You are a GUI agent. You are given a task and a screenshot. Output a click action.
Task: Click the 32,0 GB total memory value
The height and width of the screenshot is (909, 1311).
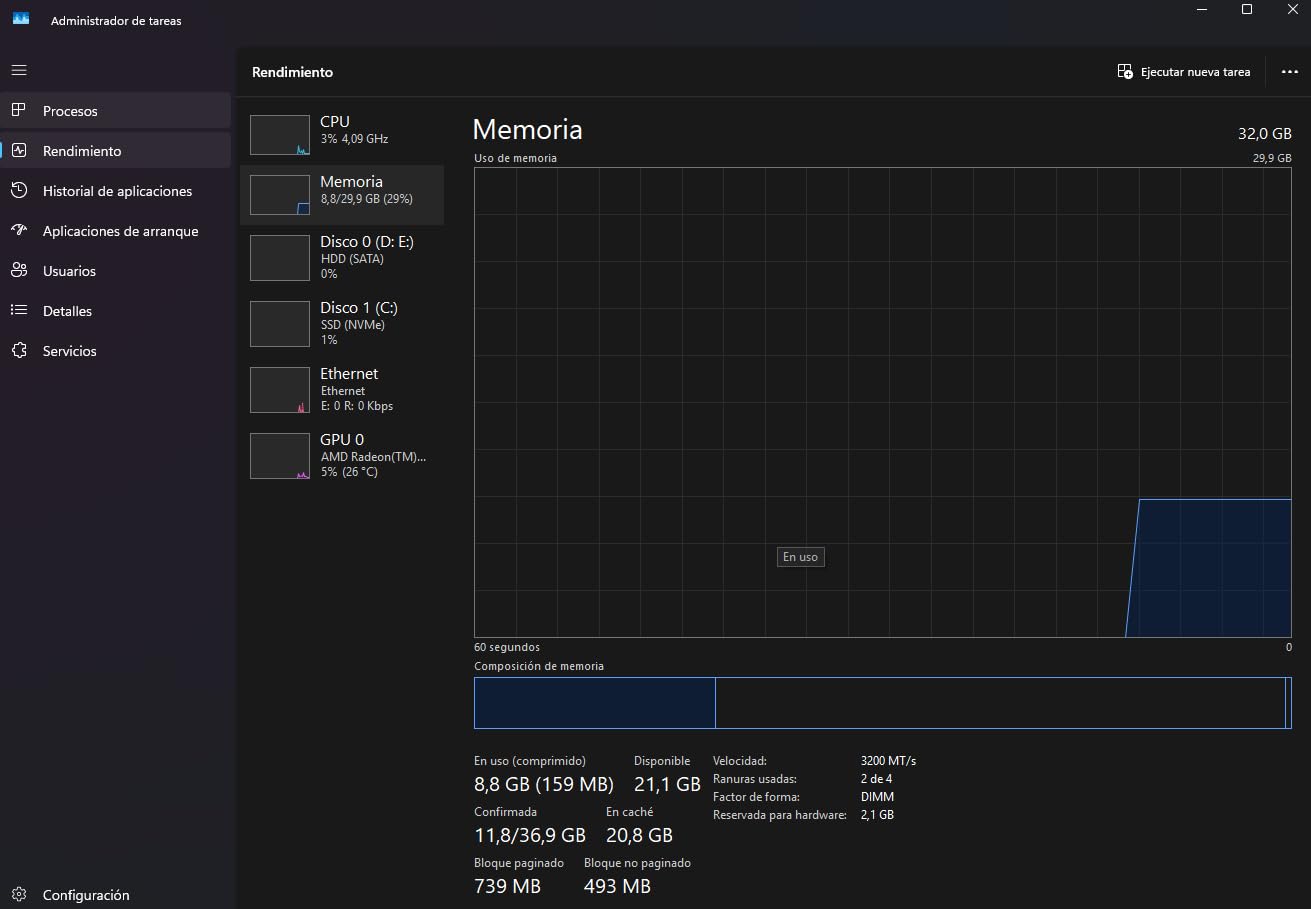tap(1265, 134)
